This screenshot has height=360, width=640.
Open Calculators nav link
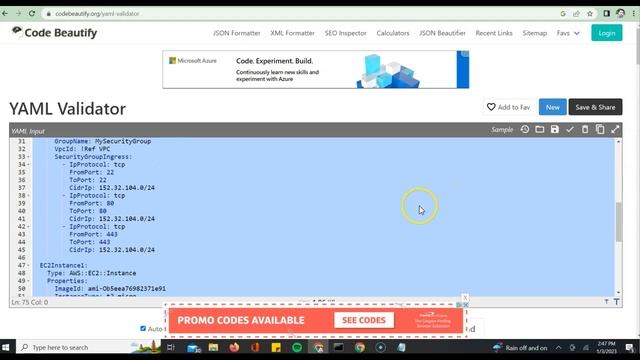tap(393, 33)
